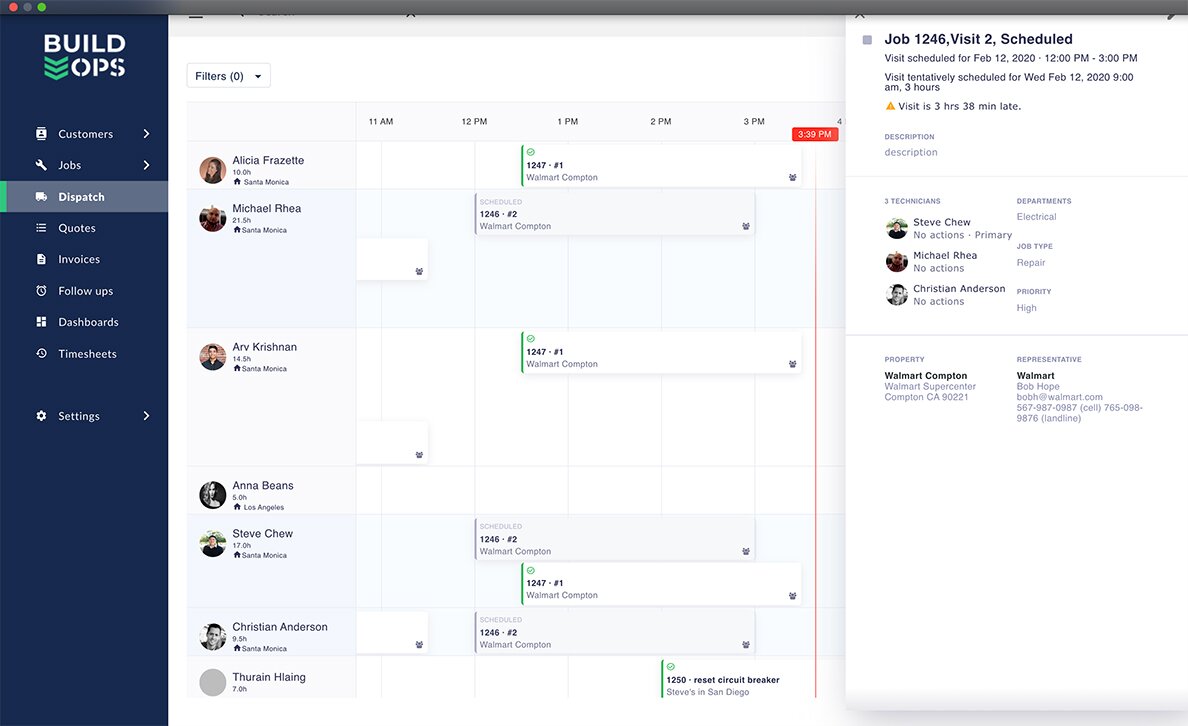Click the Jobs wrench icon
1188x726 pixels.
pos(41,164)
